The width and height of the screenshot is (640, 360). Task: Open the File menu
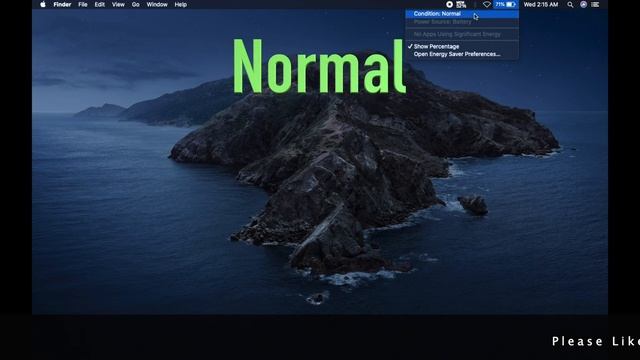[x=83, y=4]
